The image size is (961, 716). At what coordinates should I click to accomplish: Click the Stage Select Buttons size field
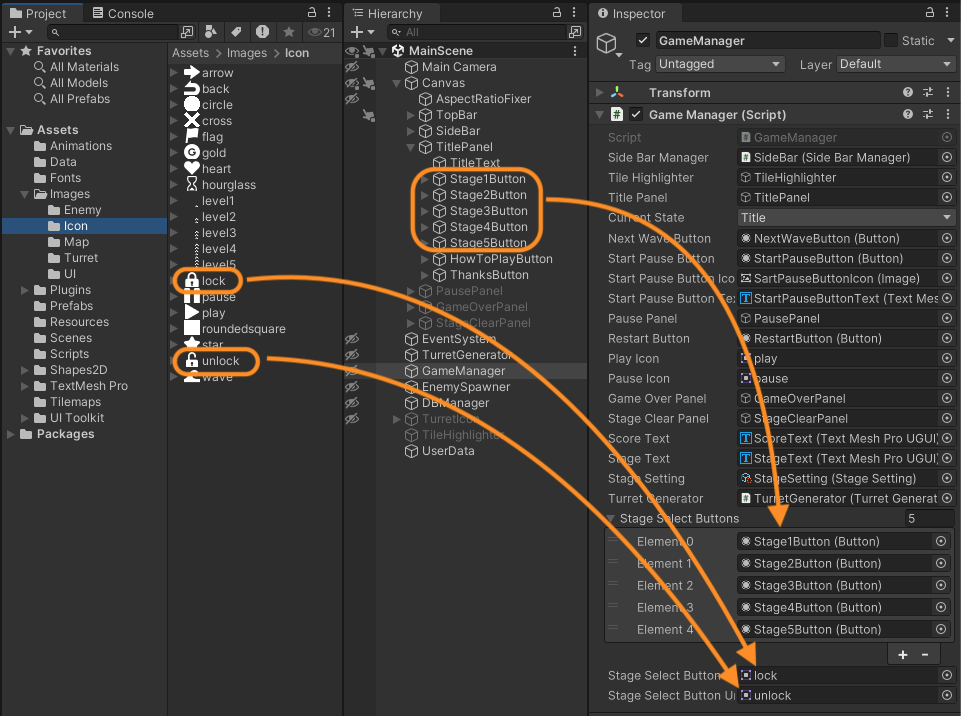(929, 519)
